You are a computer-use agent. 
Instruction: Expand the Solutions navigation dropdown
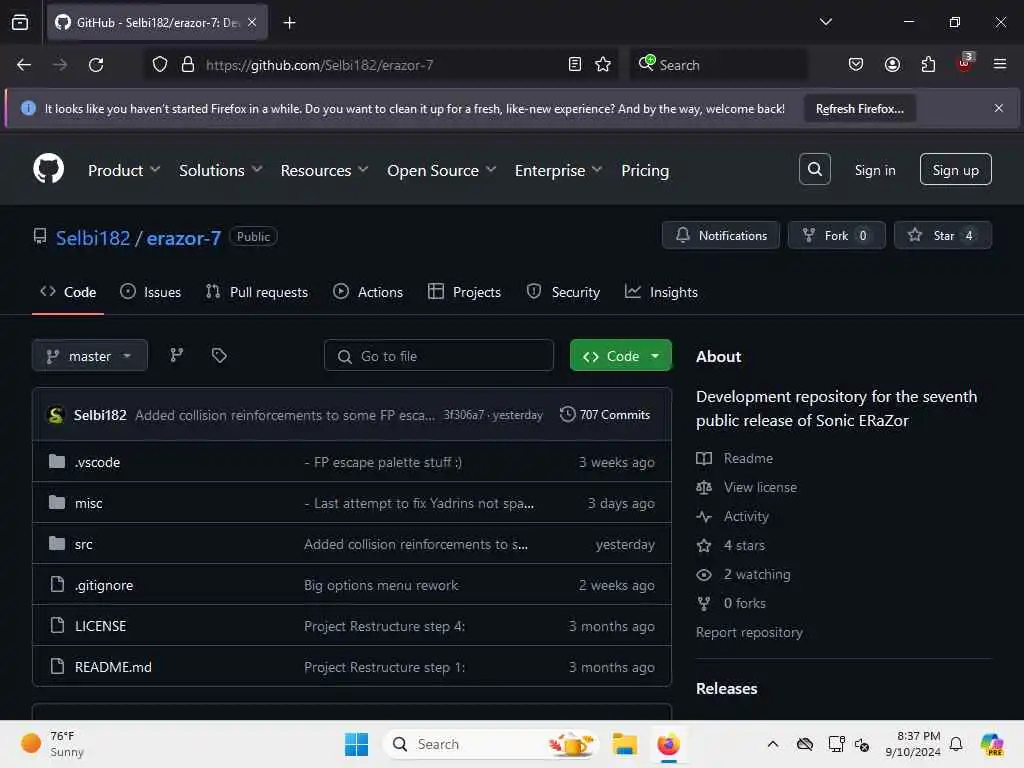tap(221, 170)
